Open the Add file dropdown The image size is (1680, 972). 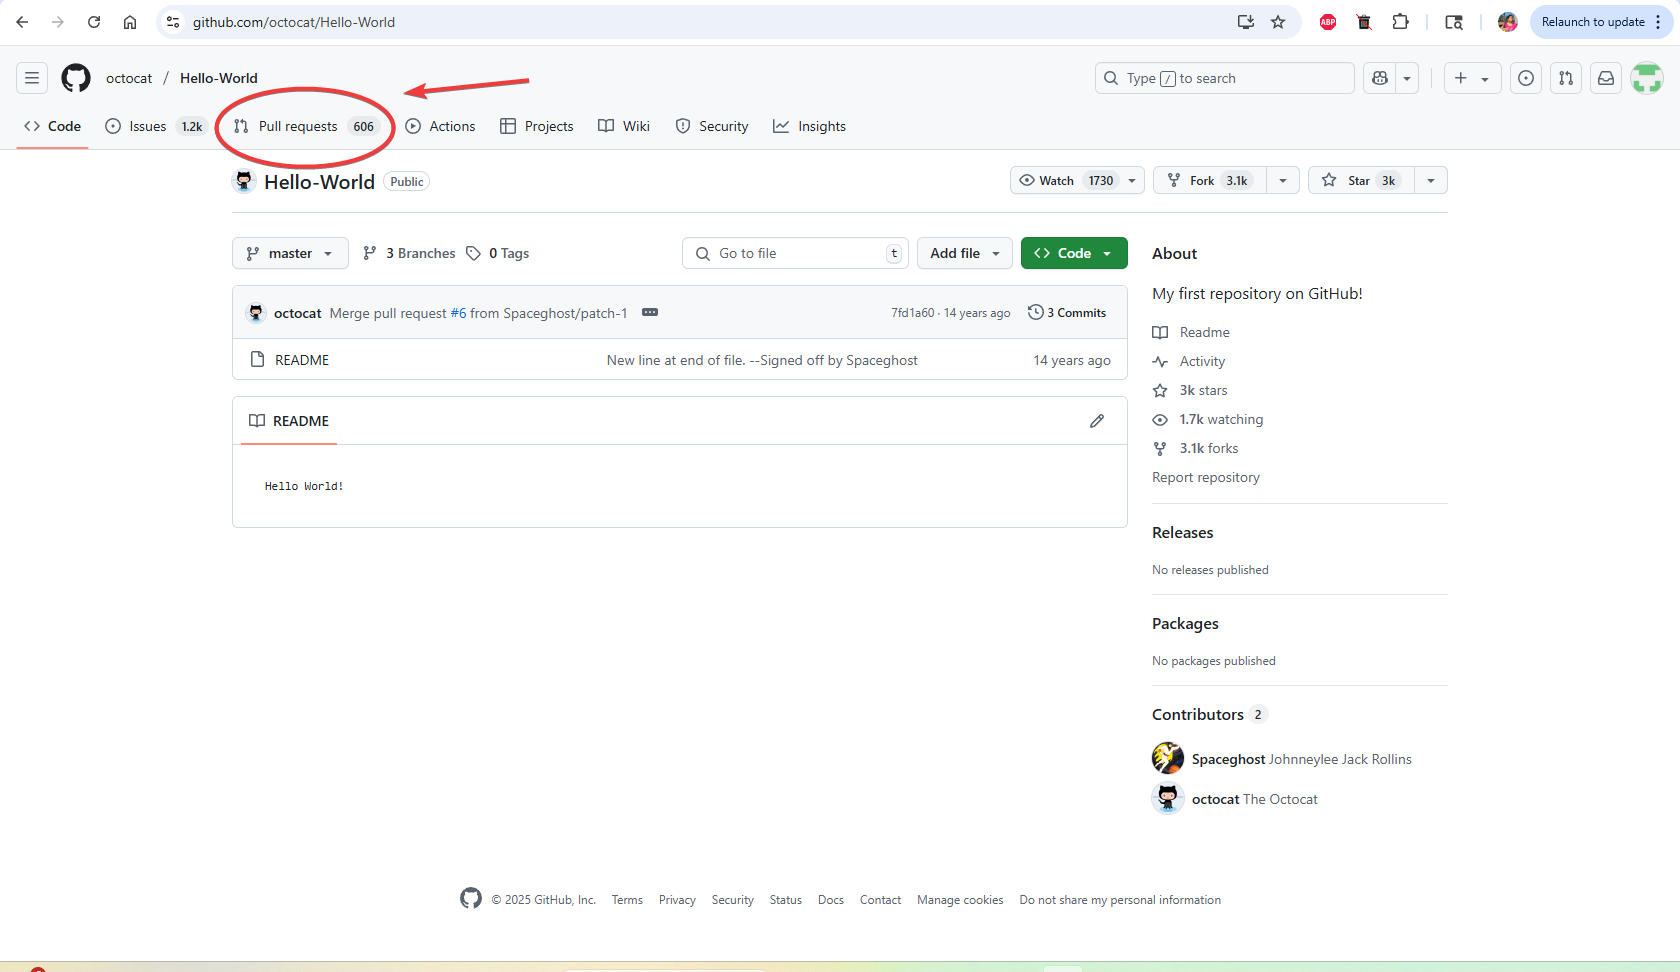(x=965, y=253)
